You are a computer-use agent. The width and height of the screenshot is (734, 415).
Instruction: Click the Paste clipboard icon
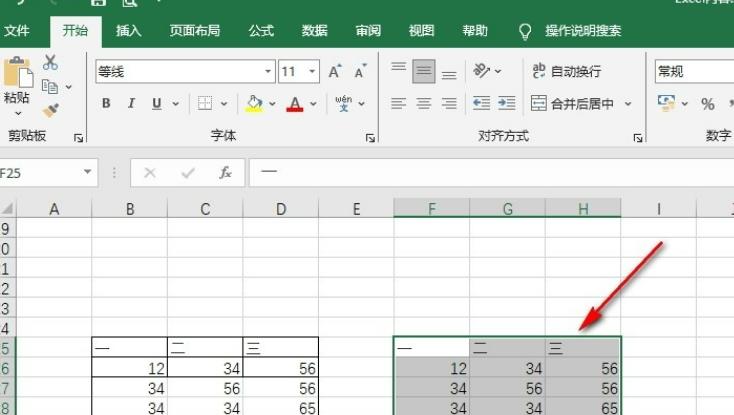pos(18,73)
